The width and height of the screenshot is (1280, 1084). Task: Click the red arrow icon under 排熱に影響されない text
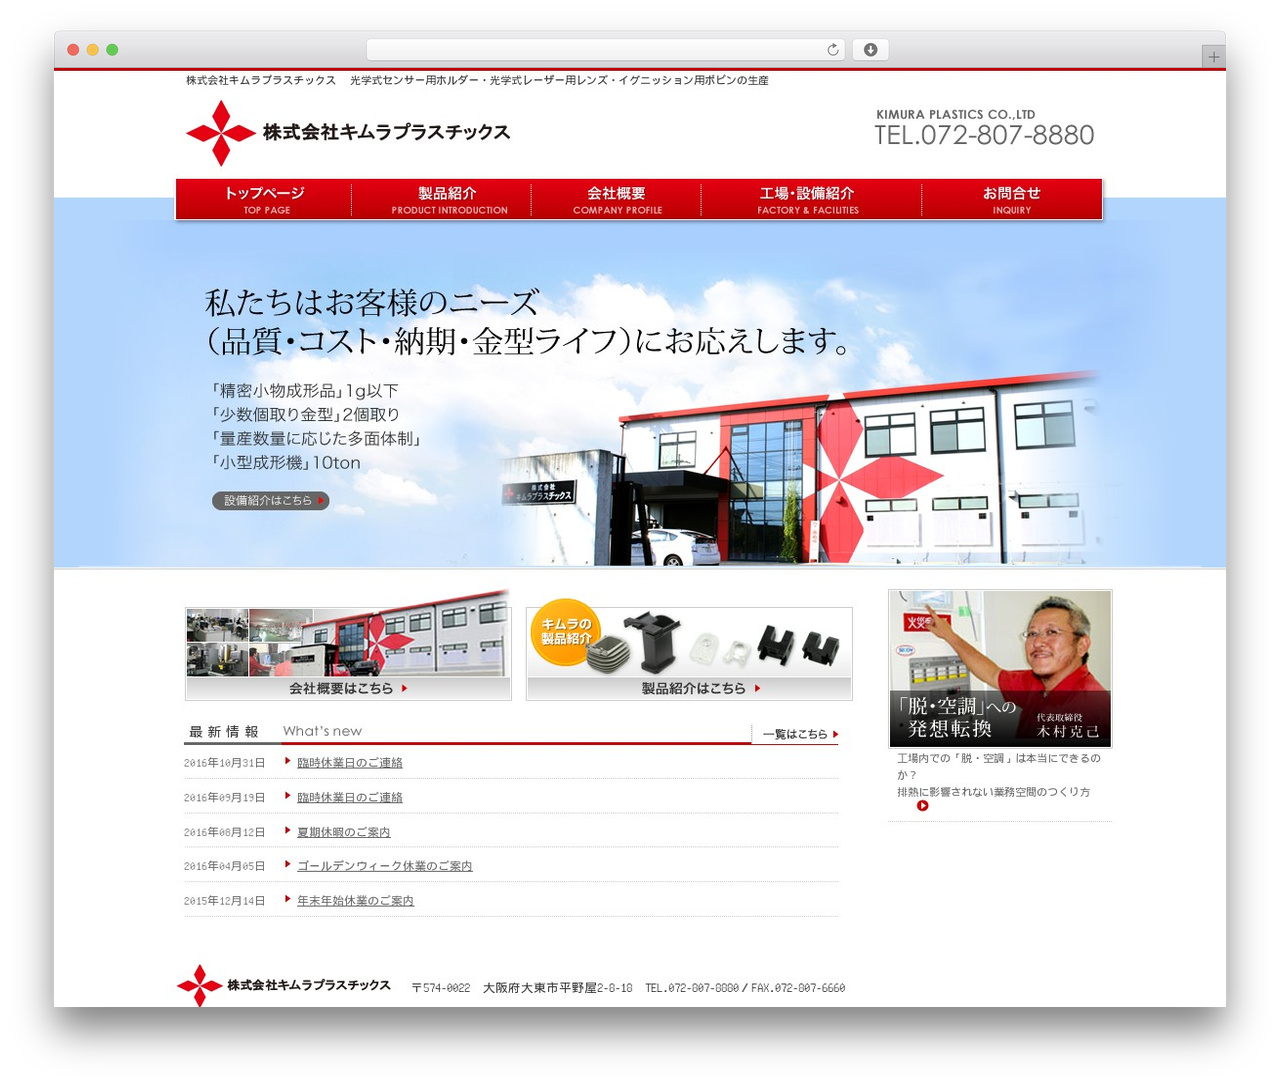point(923,806)
